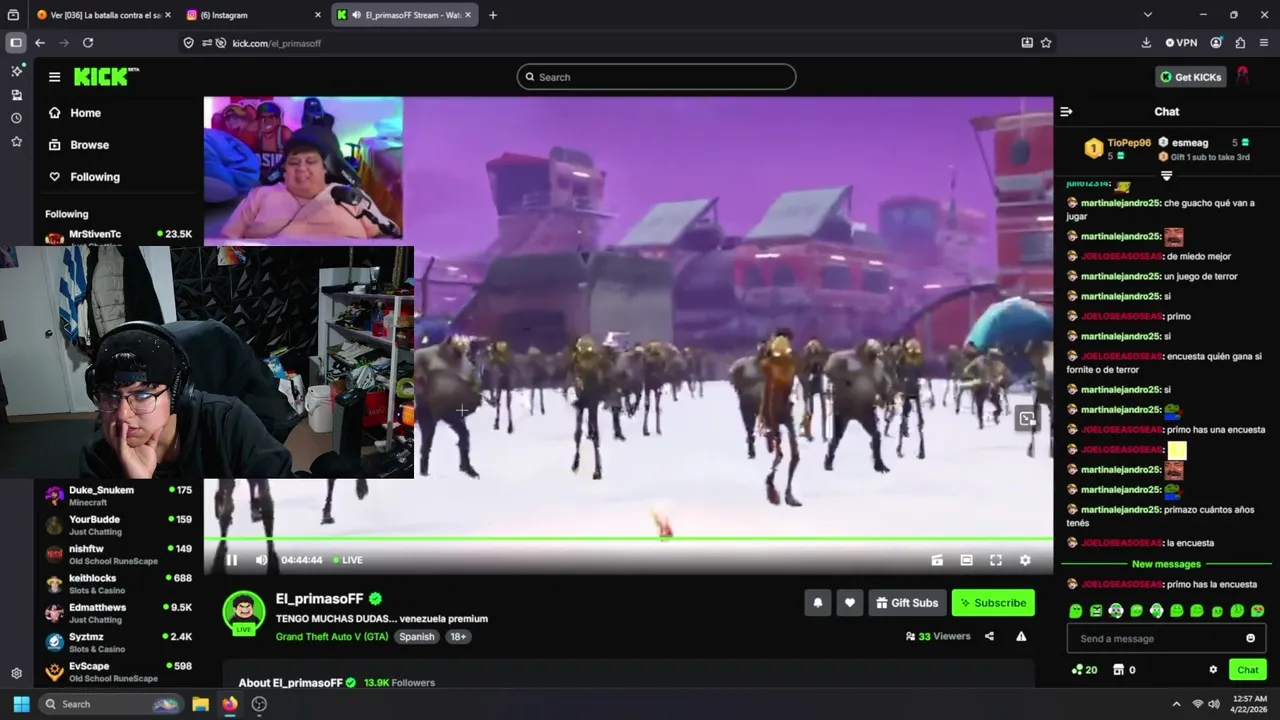Viewport: 1280px width, 720px height.
Task: Click the green video progress bar
Action: (628, 539)
